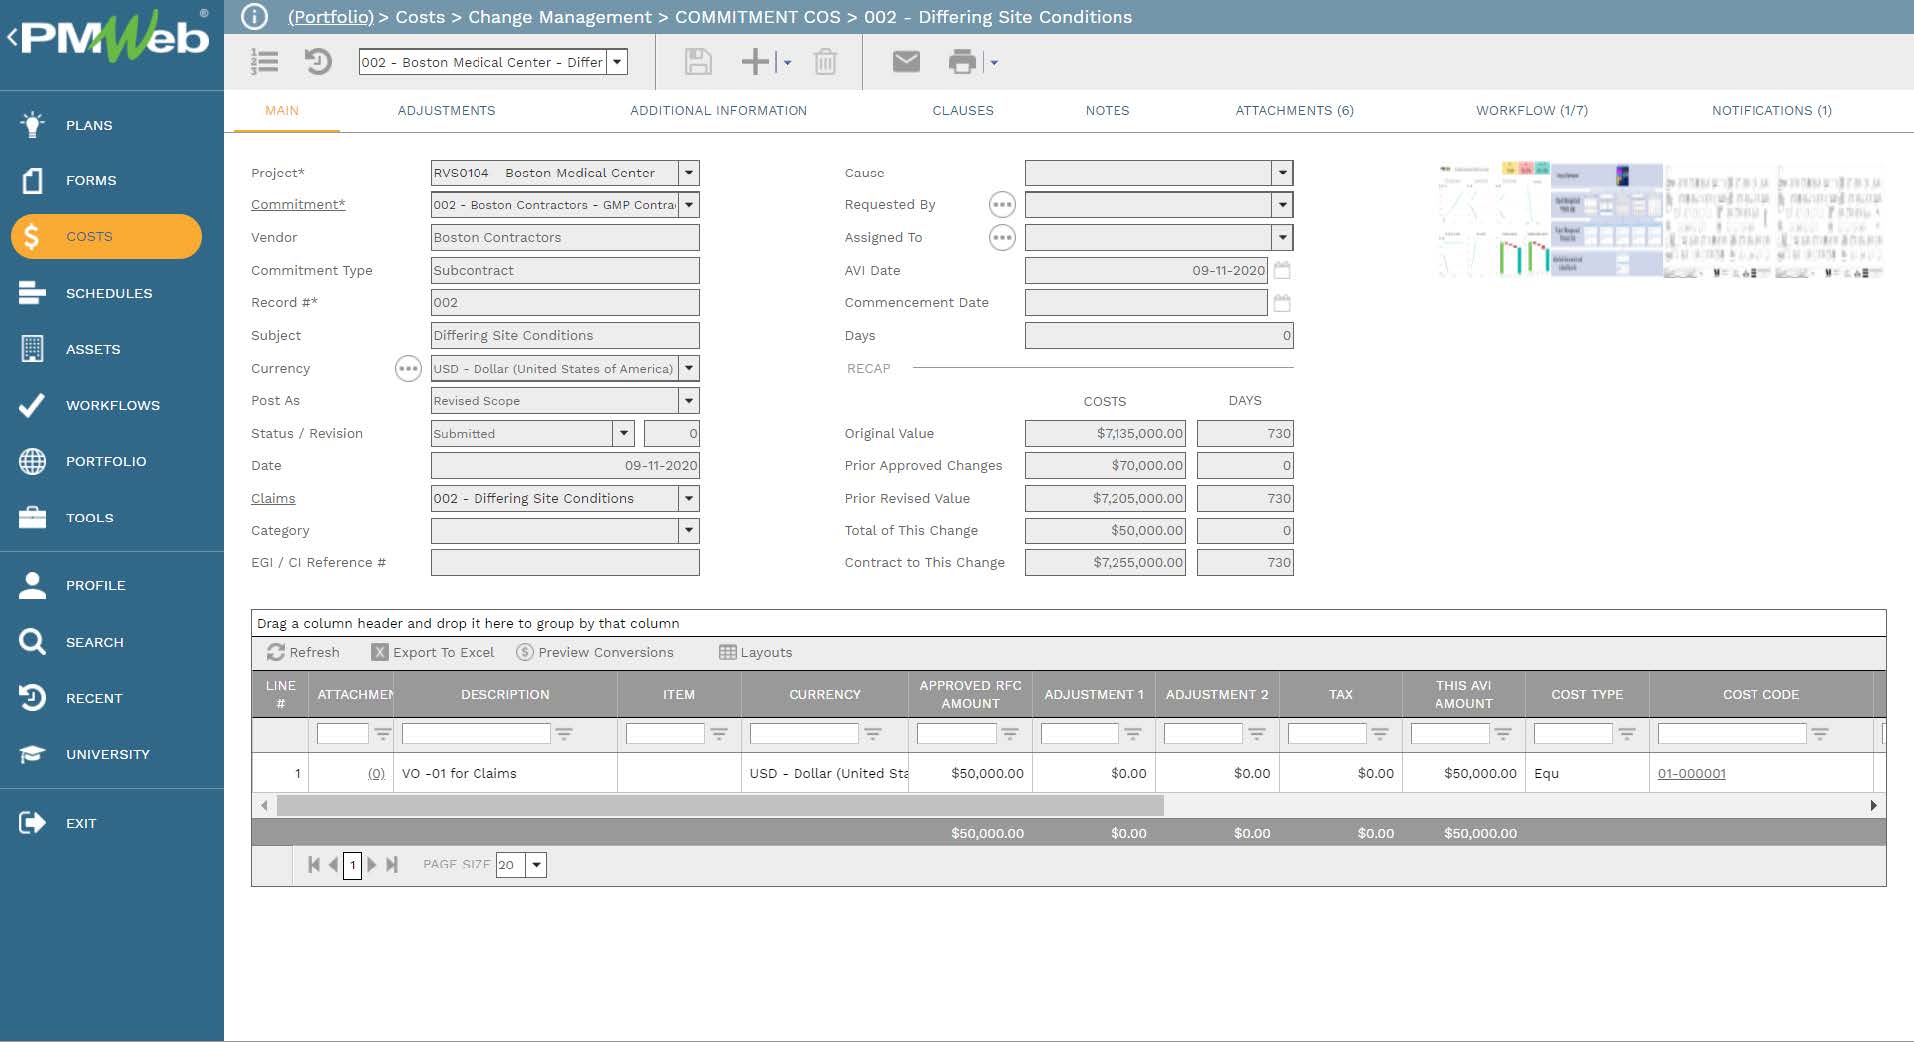
Task: Click the Save disk icon
Action: coord(698,62)
